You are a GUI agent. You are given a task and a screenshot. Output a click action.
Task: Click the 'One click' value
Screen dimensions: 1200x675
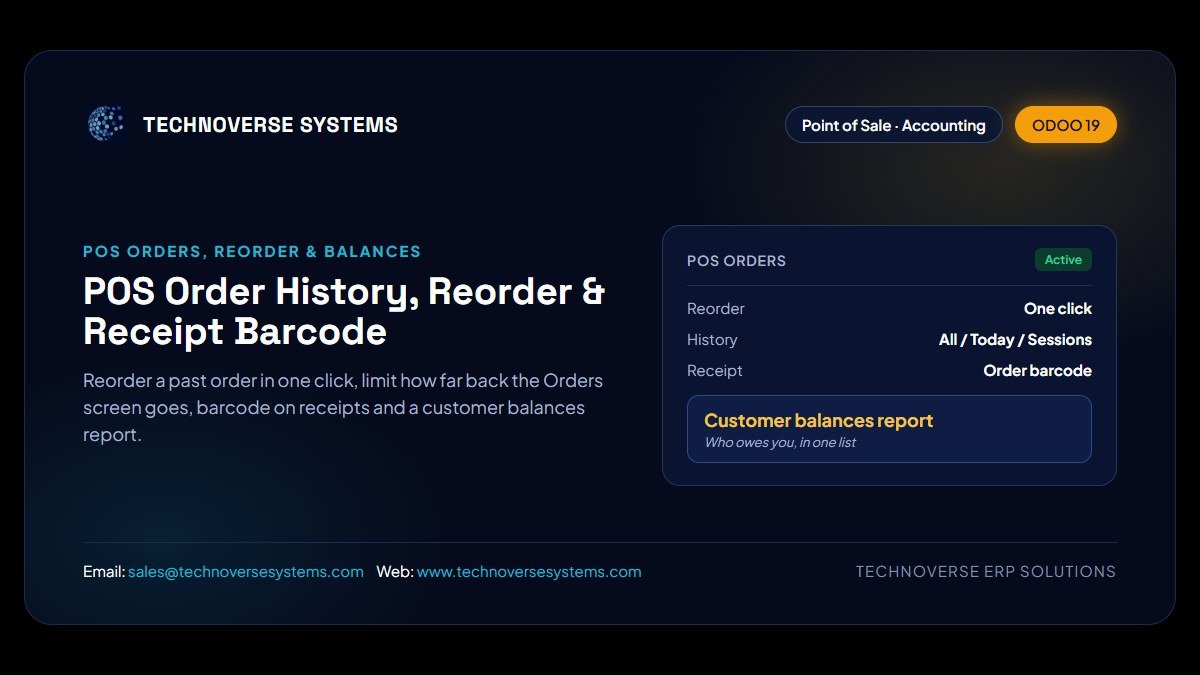point(1058,309)
